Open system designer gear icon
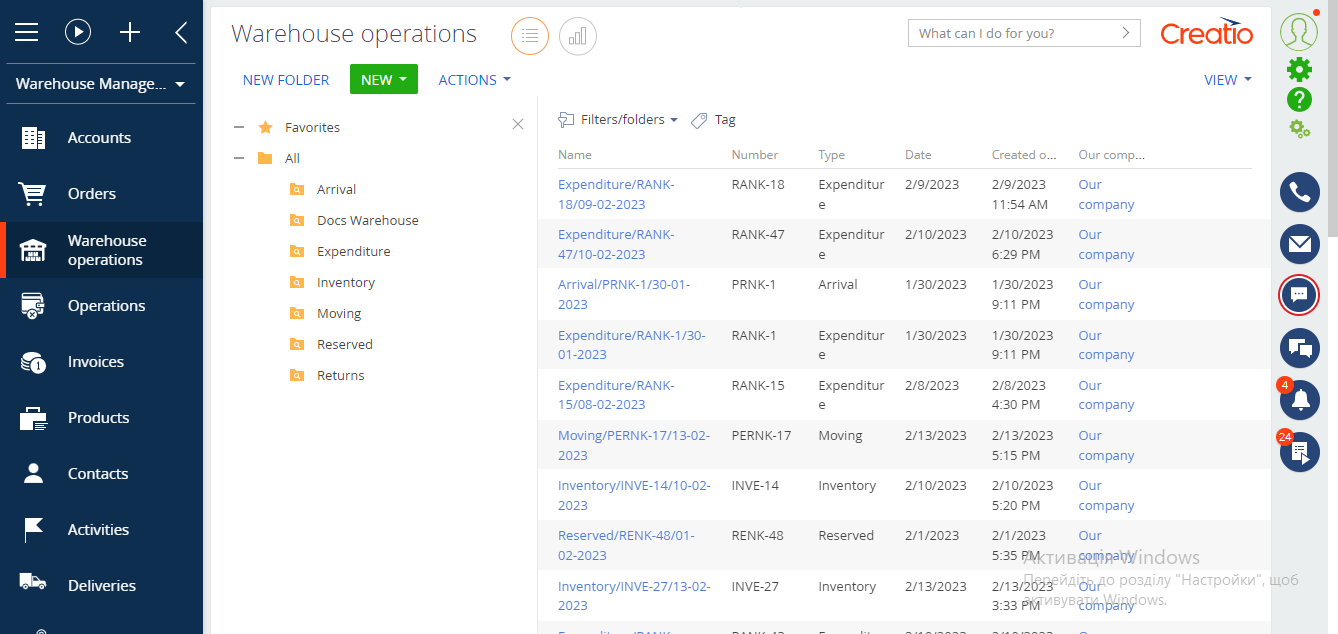The image size is (1338, 634). (x=1299, y=68)
